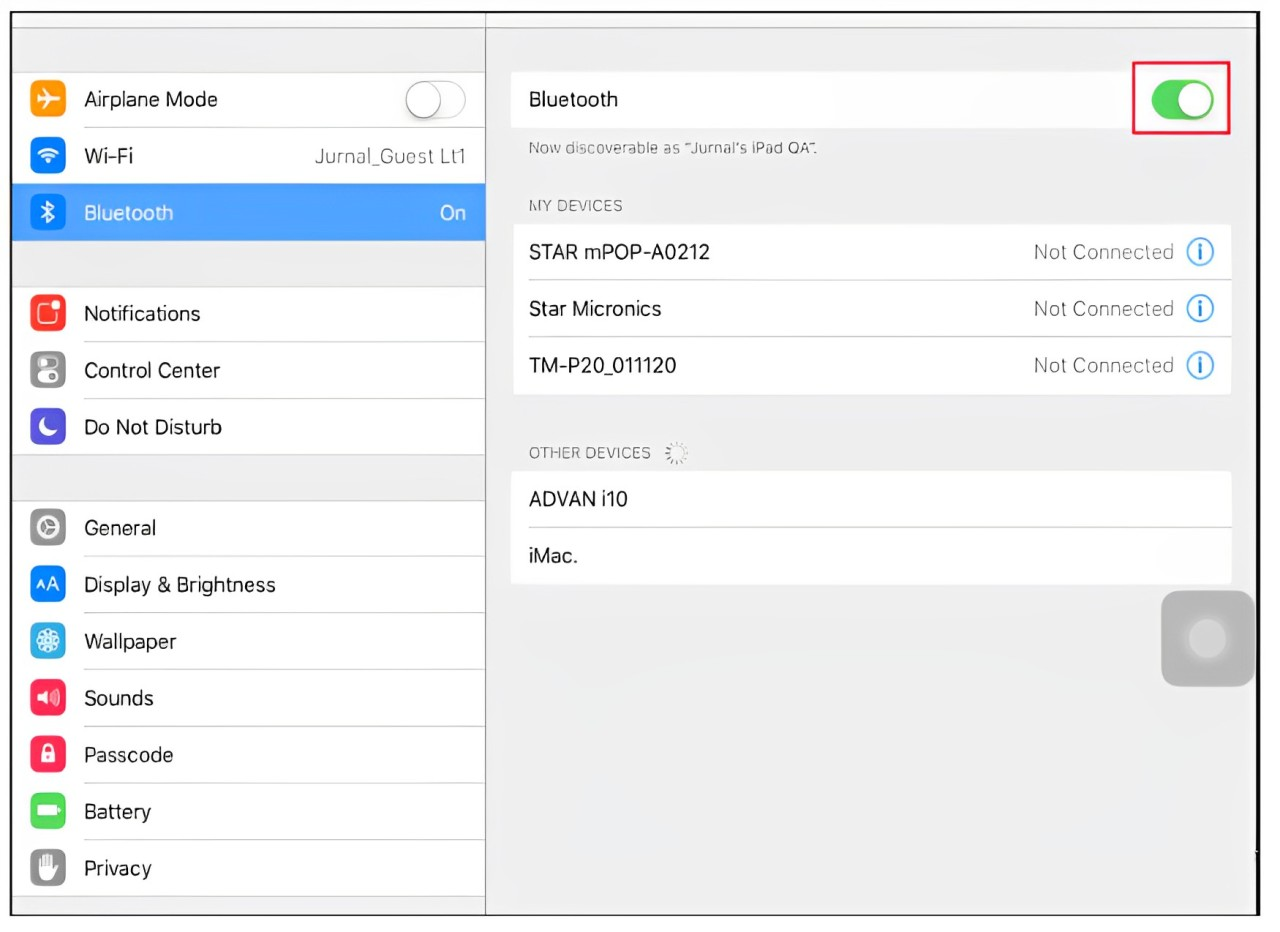Screen dimensions: 1280x932
Task: Click the MY DEVICES section header
Action: [x=575, y=205]
